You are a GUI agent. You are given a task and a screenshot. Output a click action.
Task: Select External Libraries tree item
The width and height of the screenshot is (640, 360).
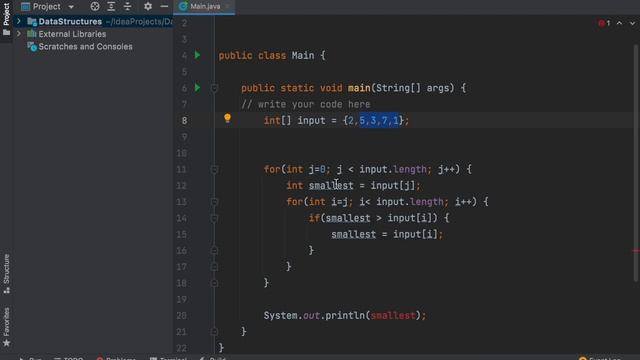[72, 34]
